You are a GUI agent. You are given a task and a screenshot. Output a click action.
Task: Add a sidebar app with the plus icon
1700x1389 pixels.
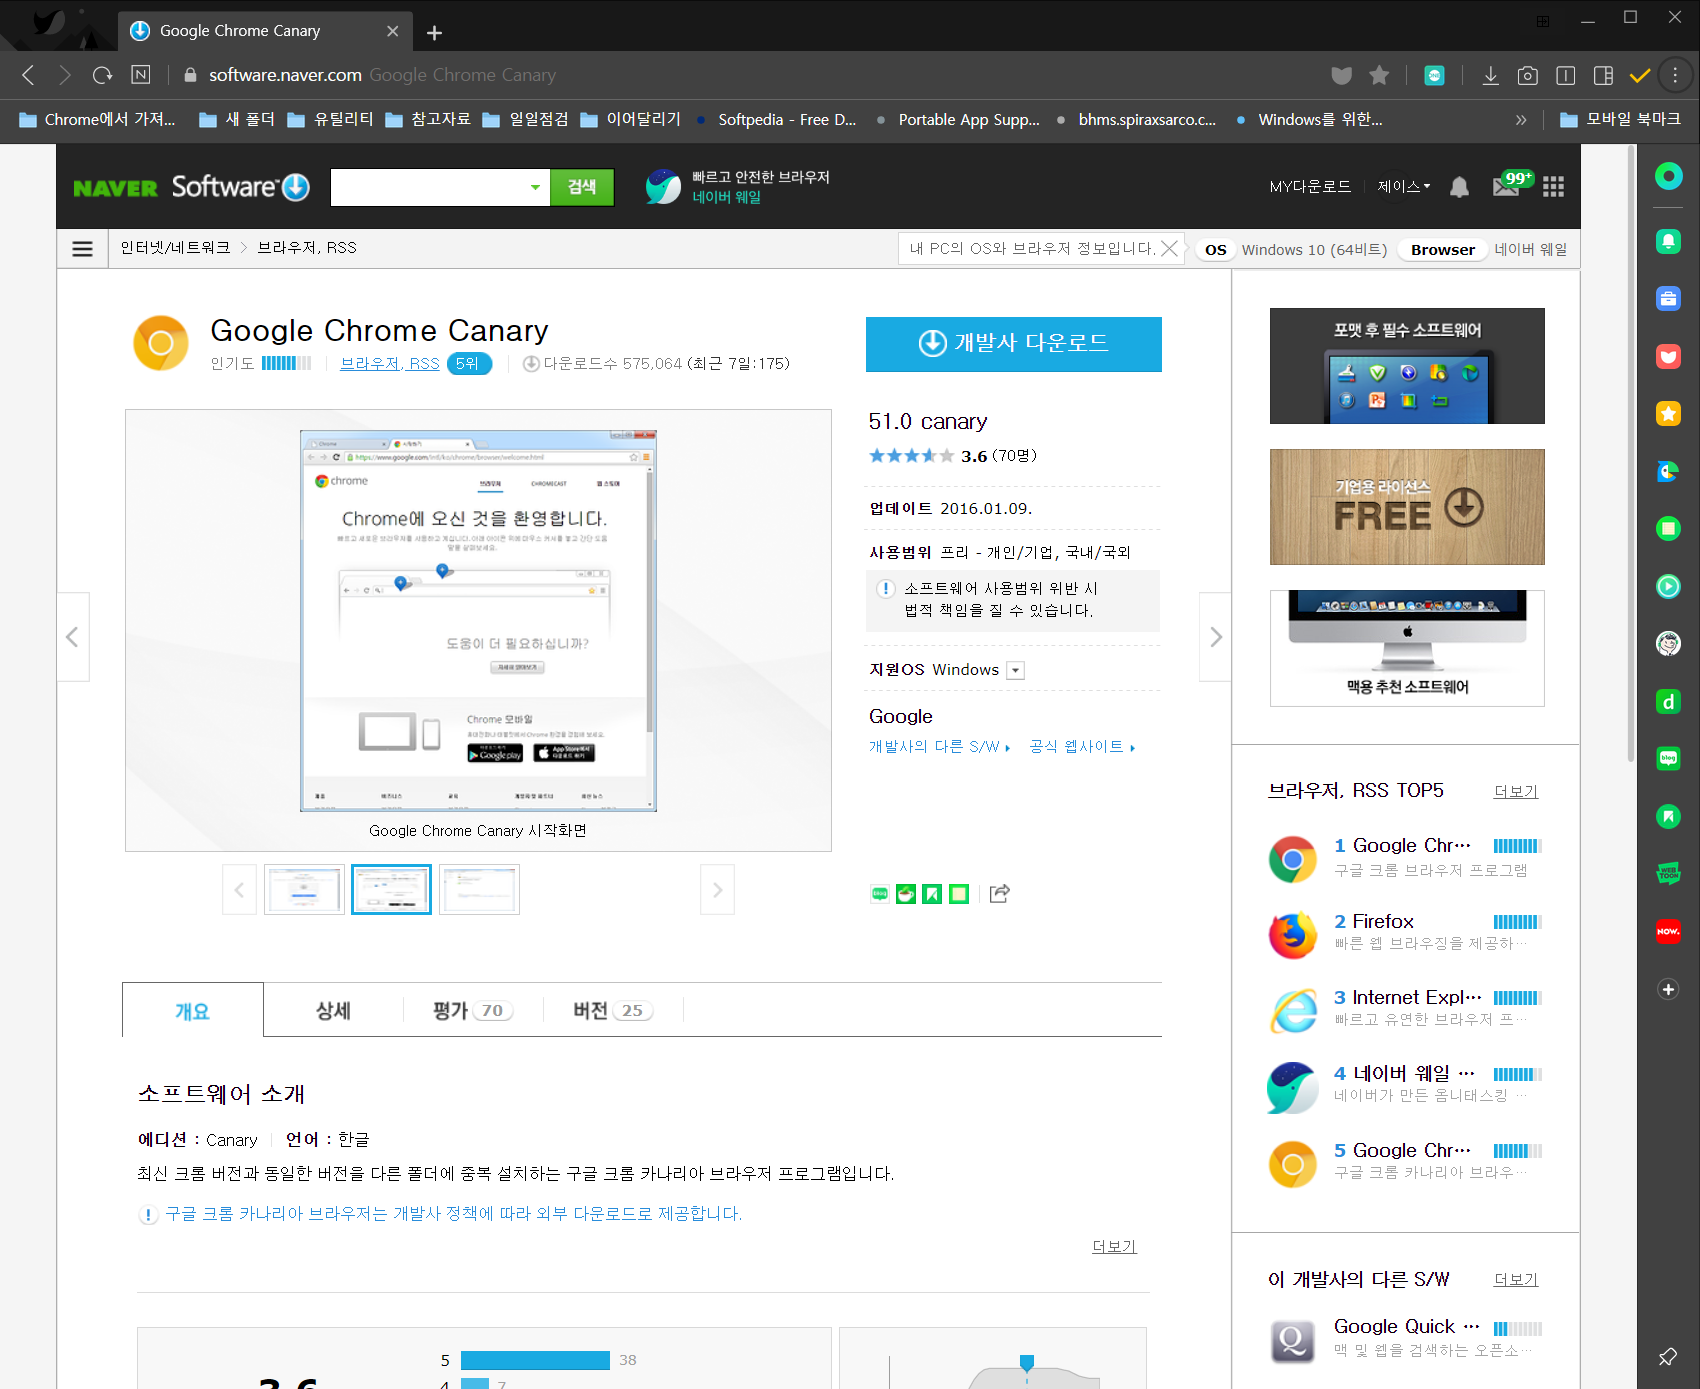coord(1668,989)
